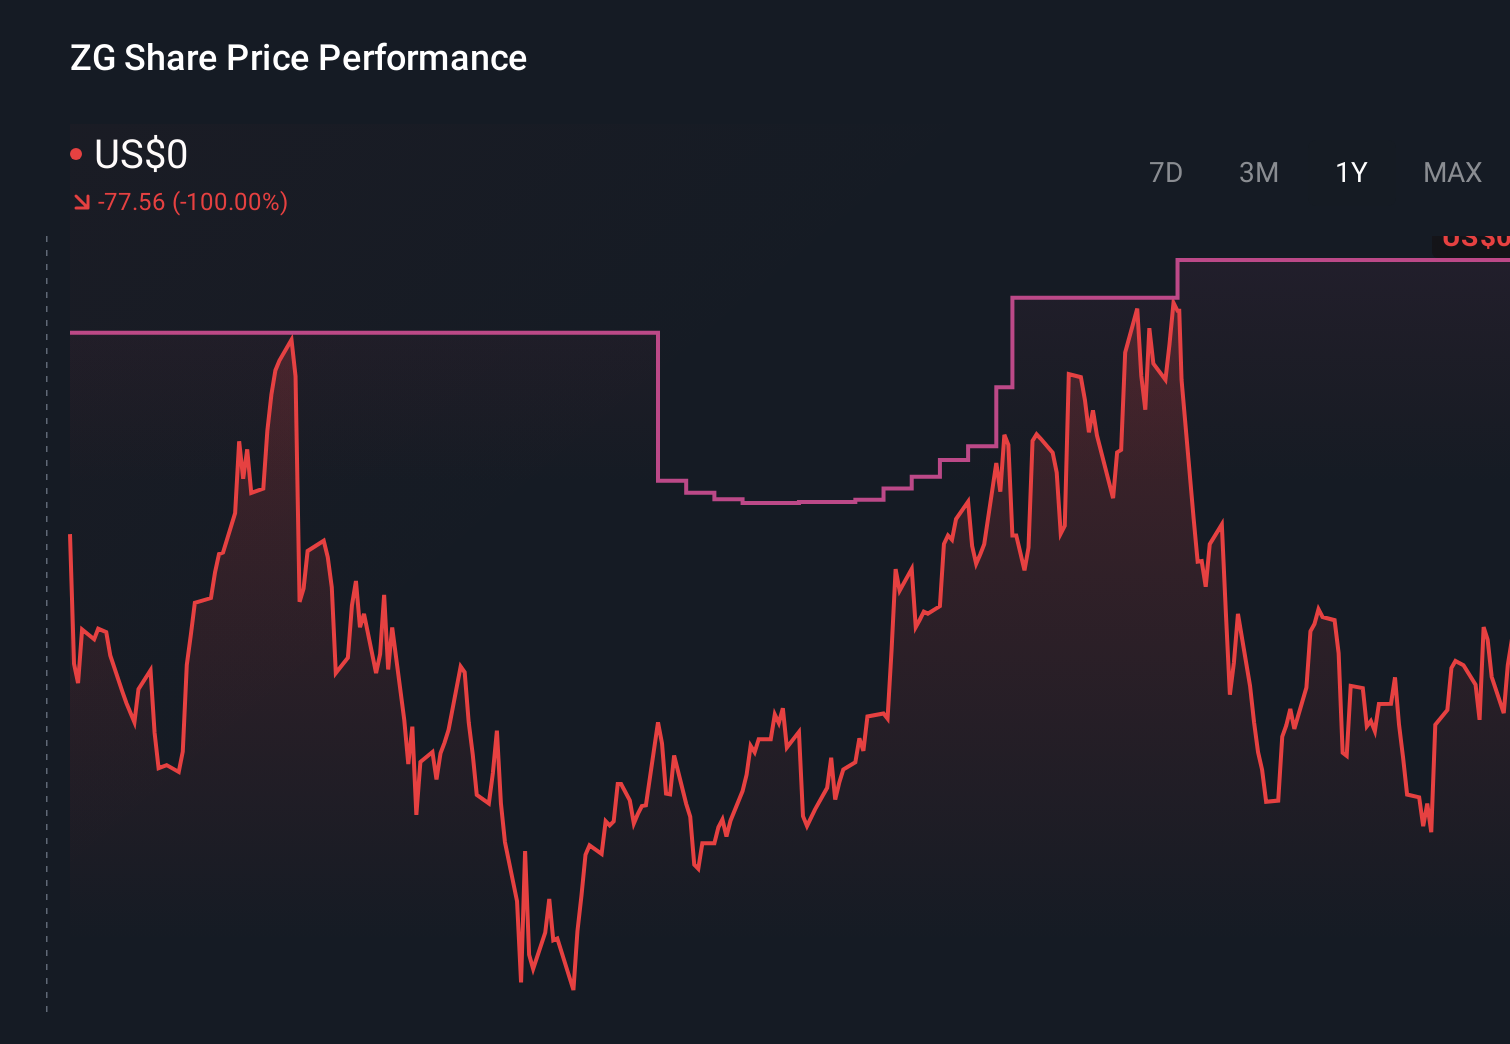The height and width of the screenshot is (1044, 1510).
Task: Click the red legend dot next to US$0
Action: pyautogui.click(x=76, y=152)
